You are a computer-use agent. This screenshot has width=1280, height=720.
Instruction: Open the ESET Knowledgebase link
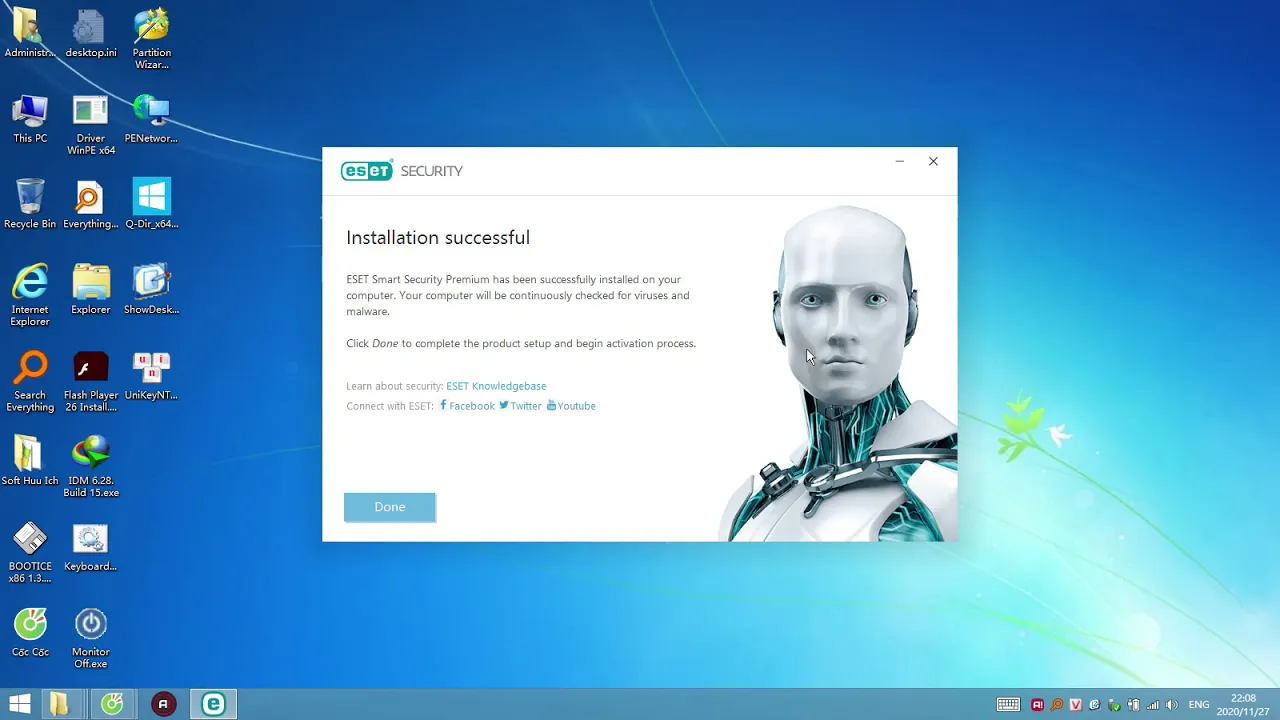[x=496, y=386]
